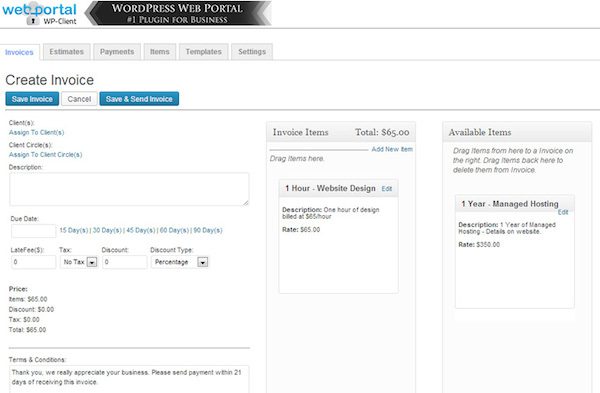
Task: Click the 'Tax: $0.00' price line
Action: [x=24, y=320]
